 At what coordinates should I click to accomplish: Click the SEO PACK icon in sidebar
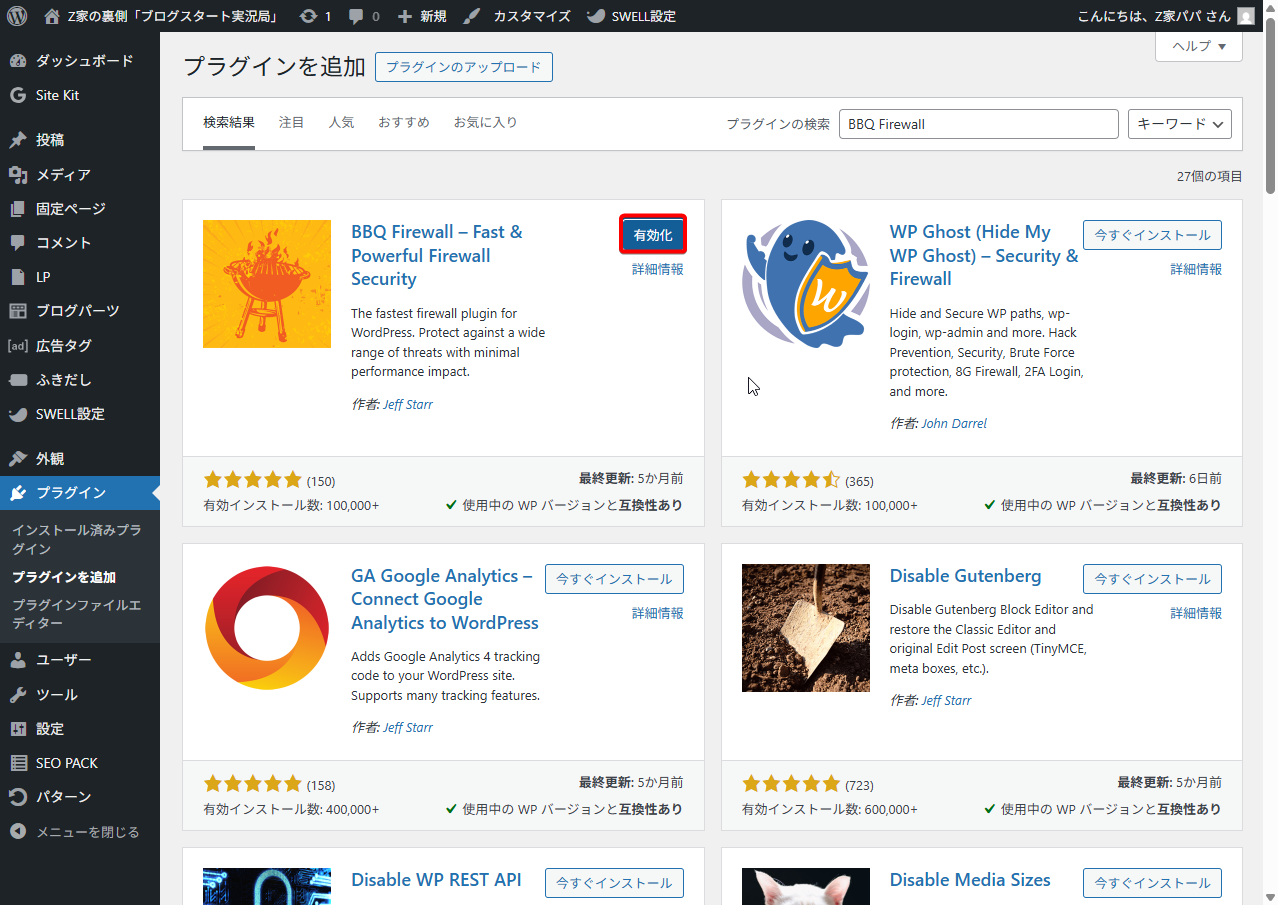(x=18, y=763)
